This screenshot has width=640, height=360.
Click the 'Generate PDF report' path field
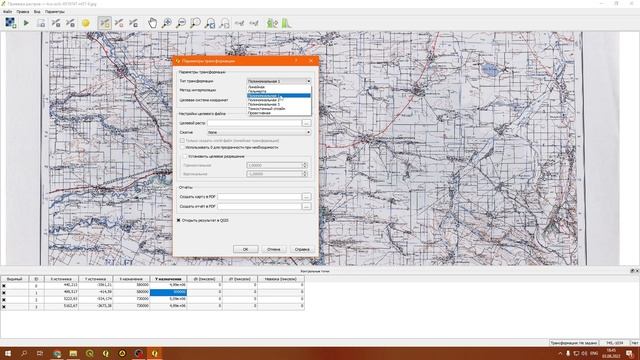click(x=259, y=207)
